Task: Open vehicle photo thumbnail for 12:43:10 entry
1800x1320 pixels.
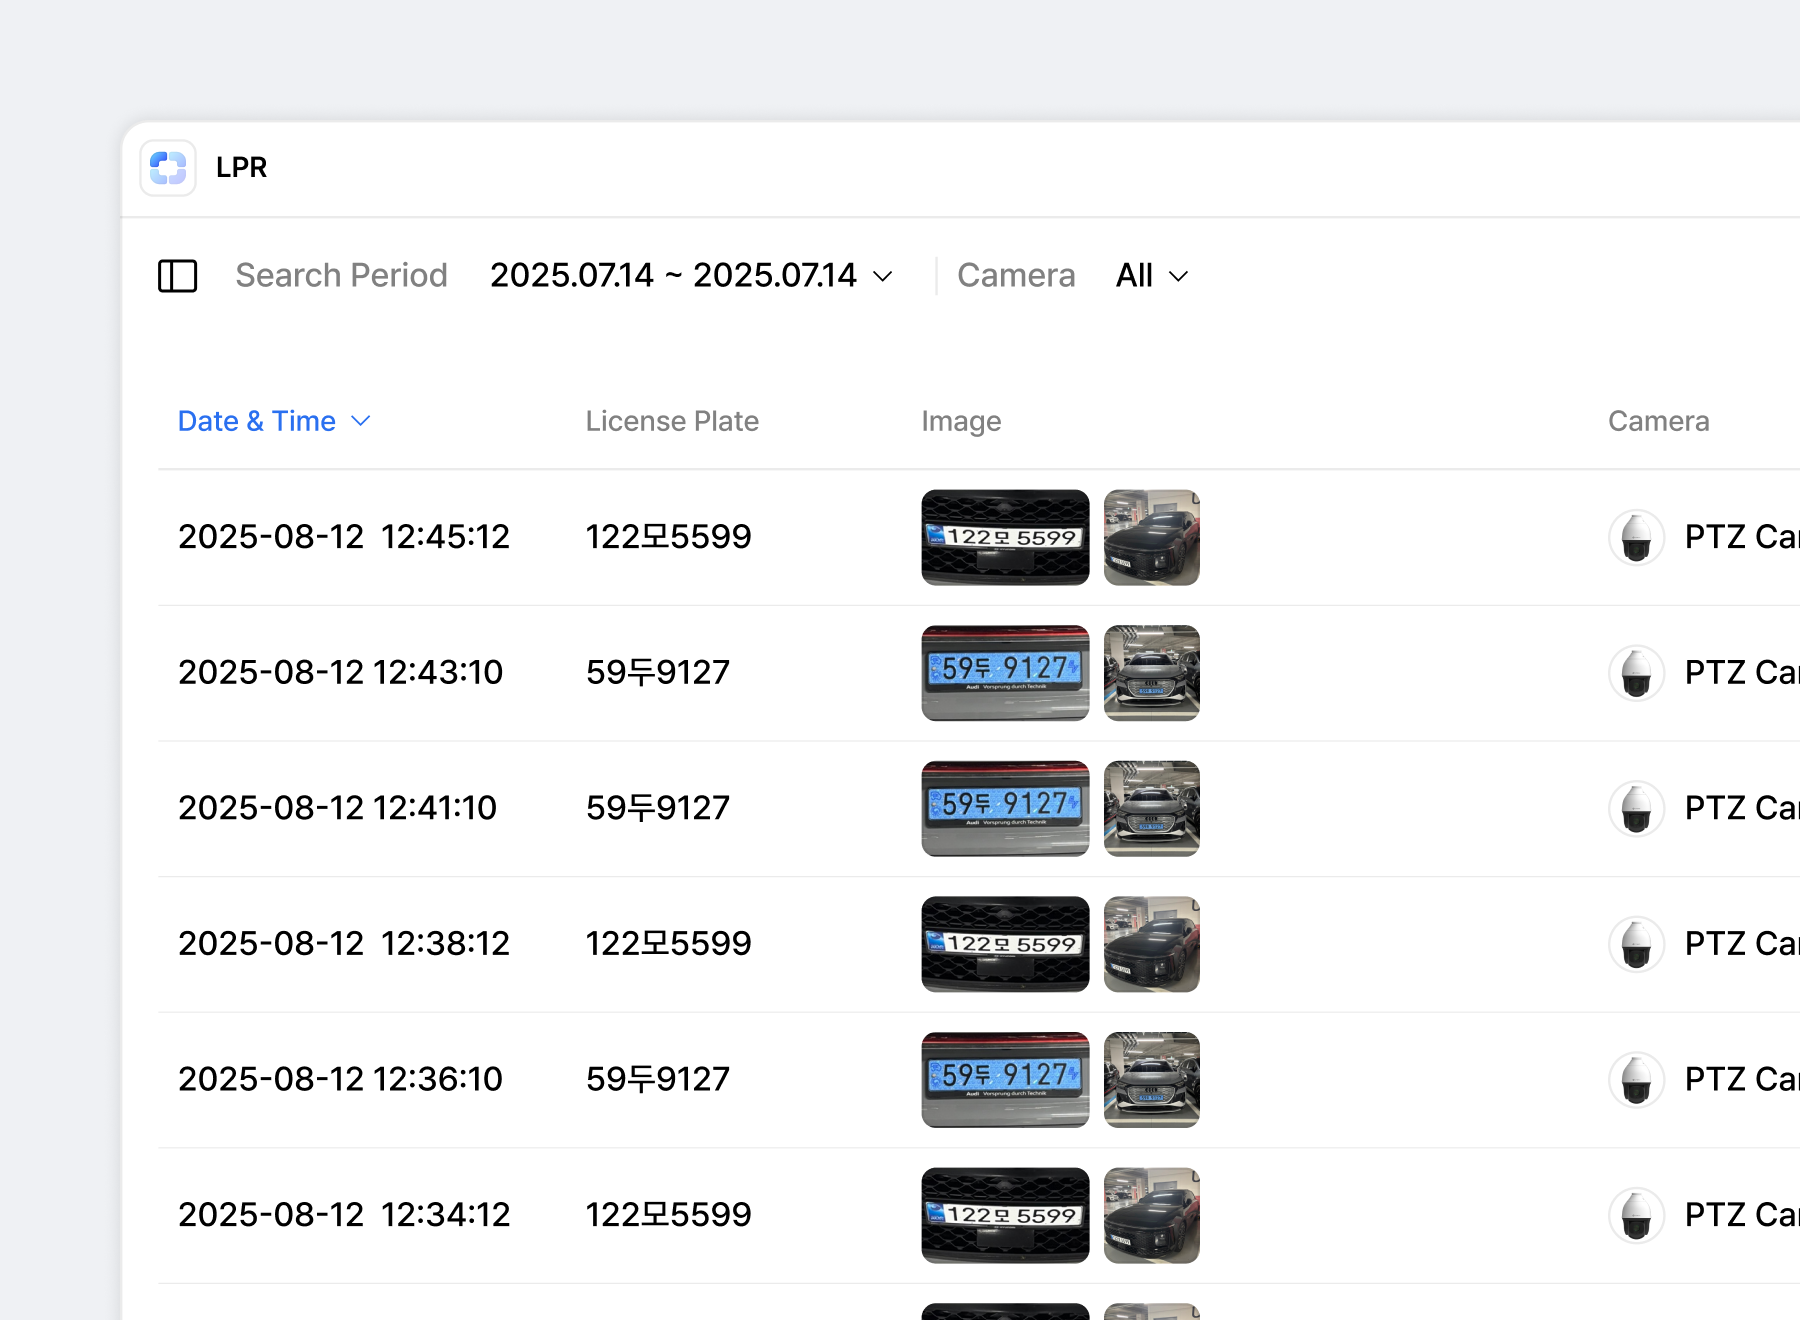Action: [x=1151, y=673]
